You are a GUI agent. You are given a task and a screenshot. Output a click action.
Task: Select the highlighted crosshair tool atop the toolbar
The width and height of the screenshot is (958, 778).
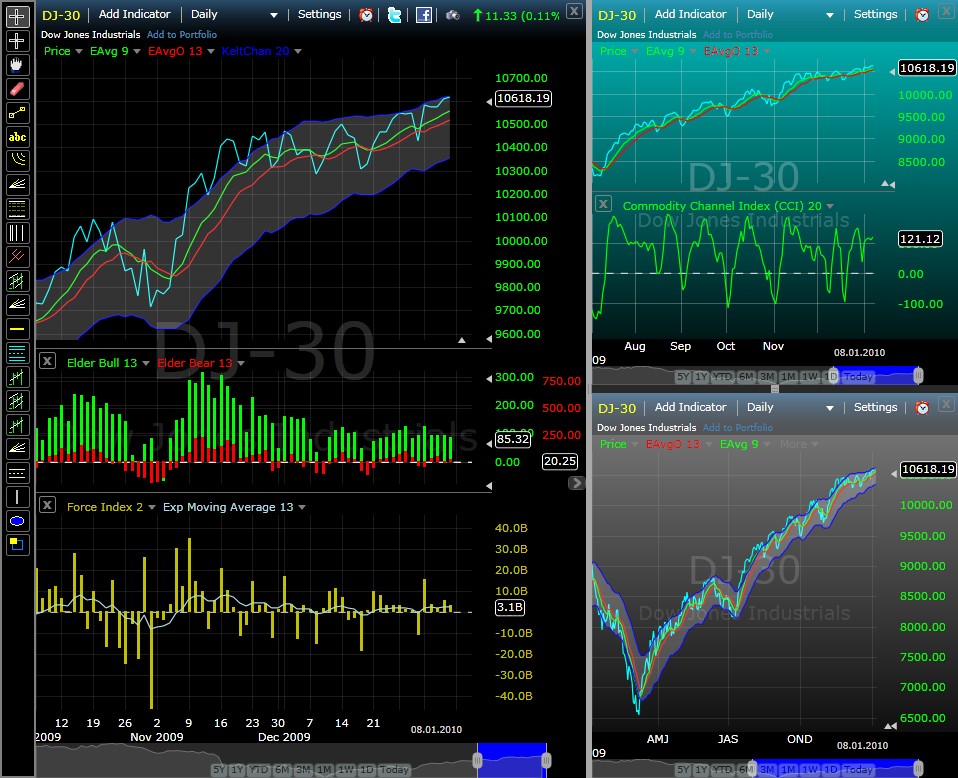pyautogui.click(x=17, y=17)
